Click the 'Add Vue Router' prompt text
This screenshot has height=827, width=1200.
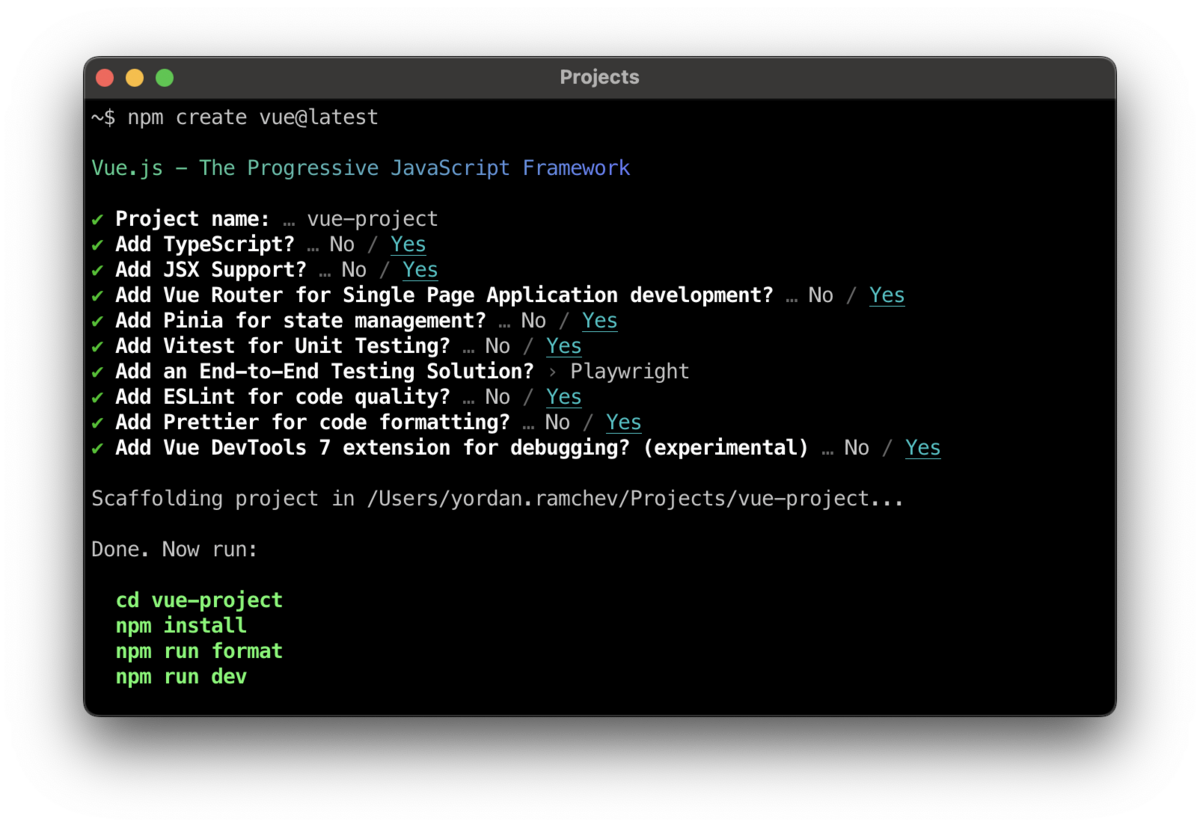point(444,295)
